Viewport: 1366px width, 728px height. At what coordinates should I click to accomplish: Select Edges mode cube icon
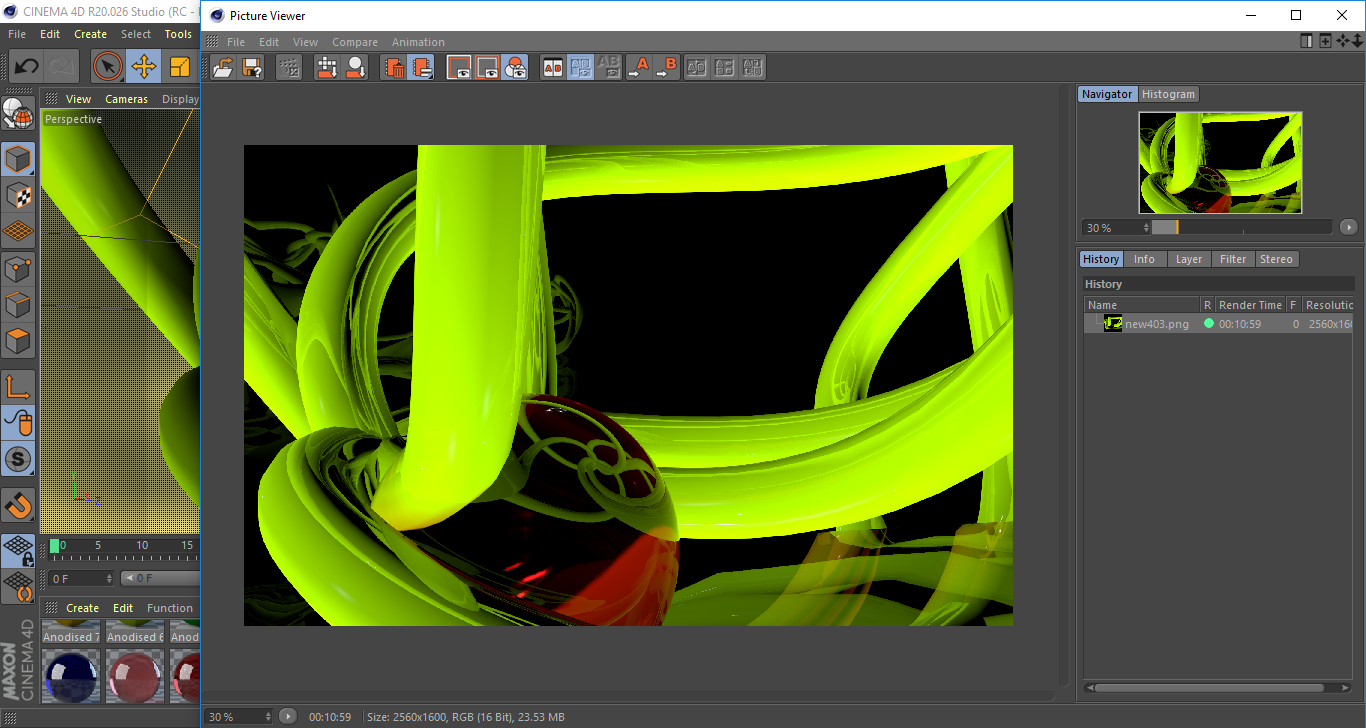pyautogui.click(x=18, y=304)
